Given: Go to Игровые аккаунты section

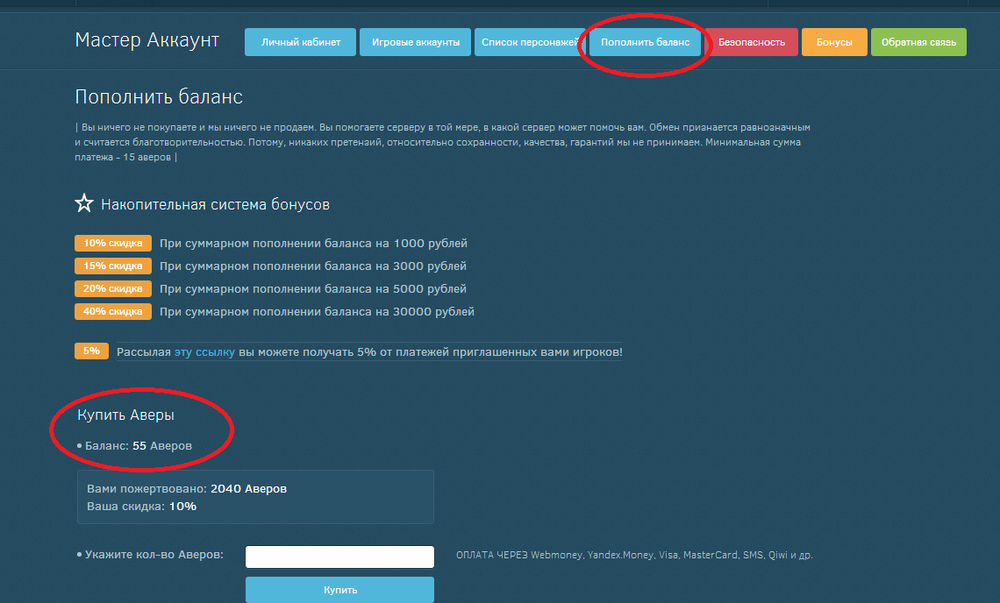Looking at the screenshot, I should [415, 42].
